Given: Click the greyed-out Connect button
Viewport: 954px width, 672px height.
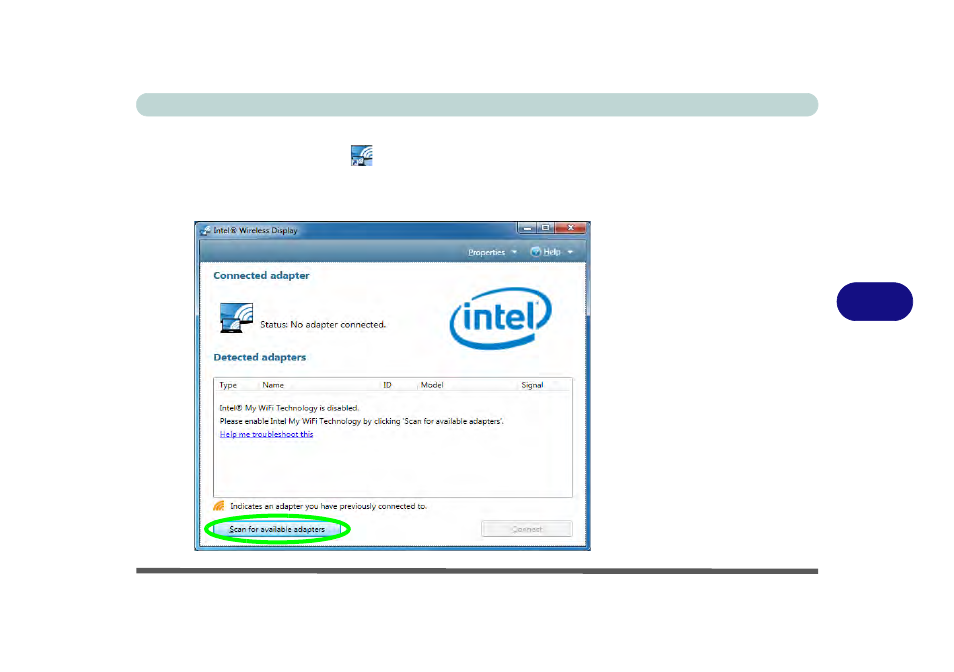Looking at the screenshot, I should click(527, 529).
